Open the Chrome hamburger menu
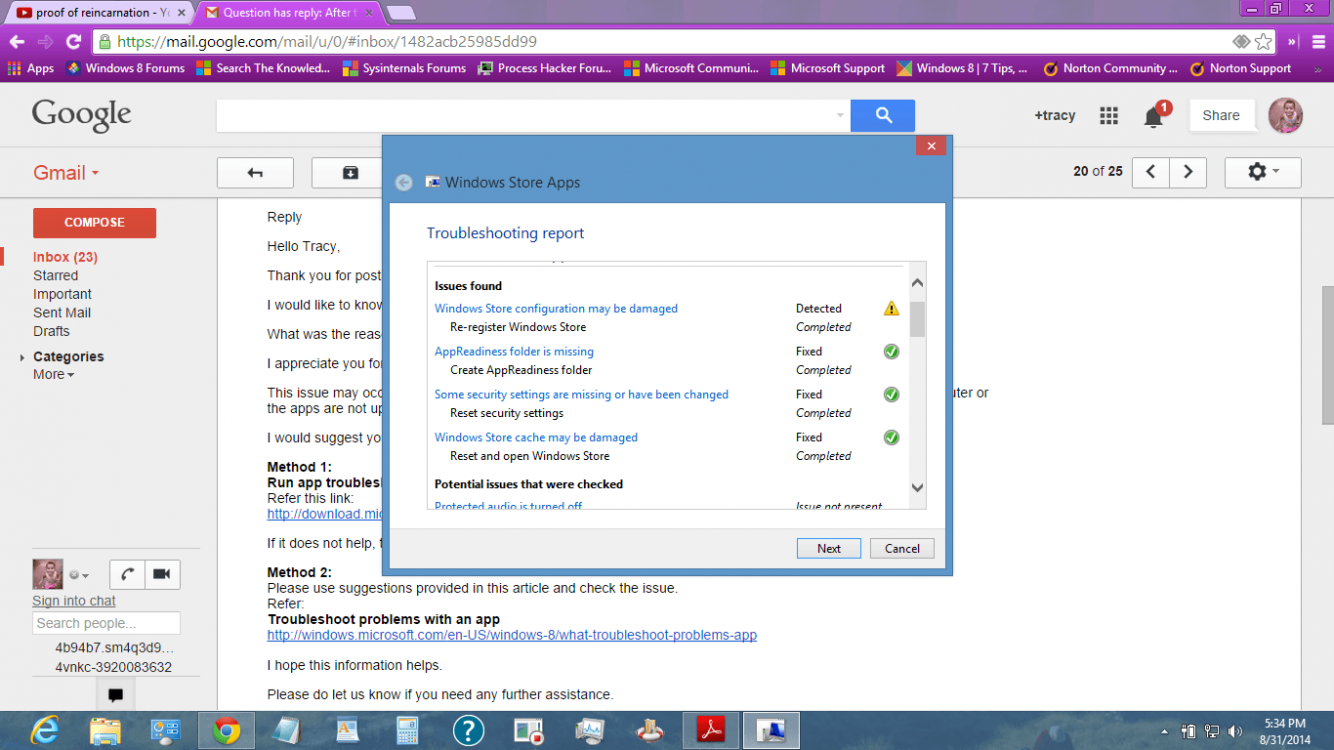This screenshot has width=1334, height=750. (x=1320, y=42)
